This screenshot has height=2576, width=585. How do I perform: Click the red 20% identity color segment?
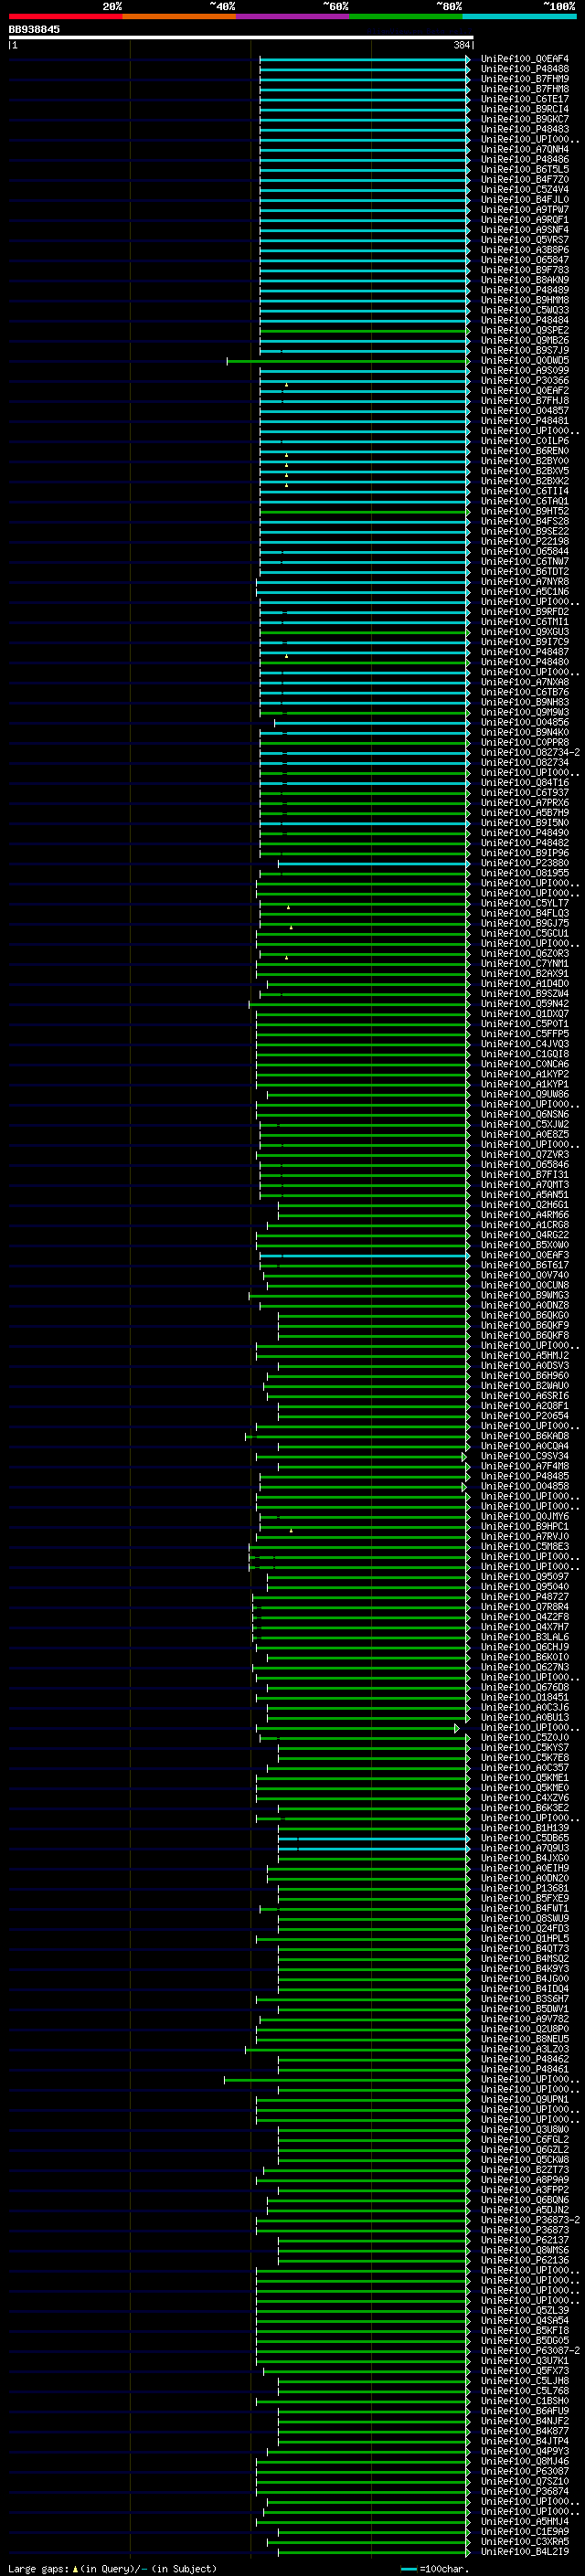tap(65, 16)
